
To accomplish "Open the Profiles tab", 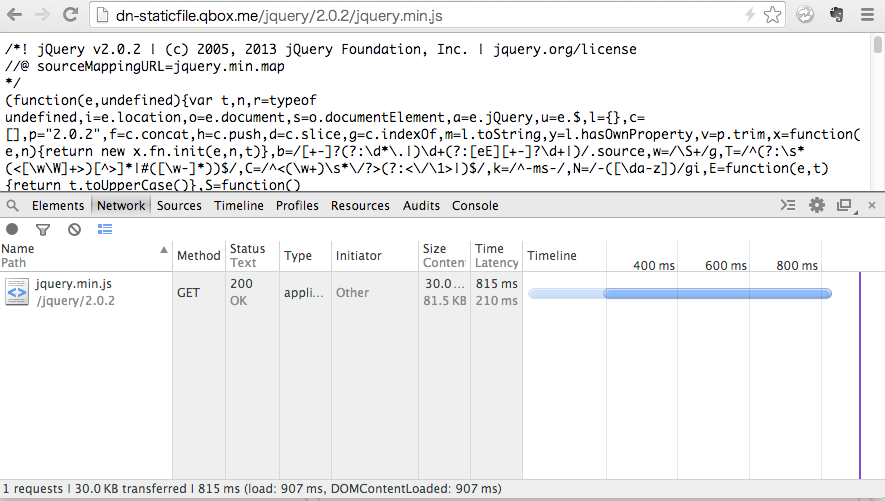I will (x=297, y=206).
